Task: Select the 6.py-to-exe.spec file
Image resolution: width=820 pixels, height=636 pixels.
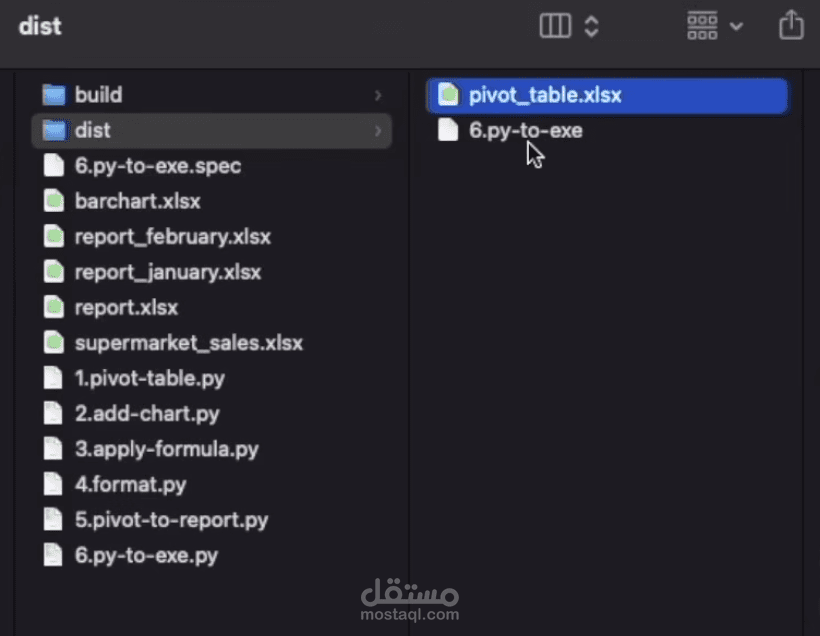Action: point(157,166)
